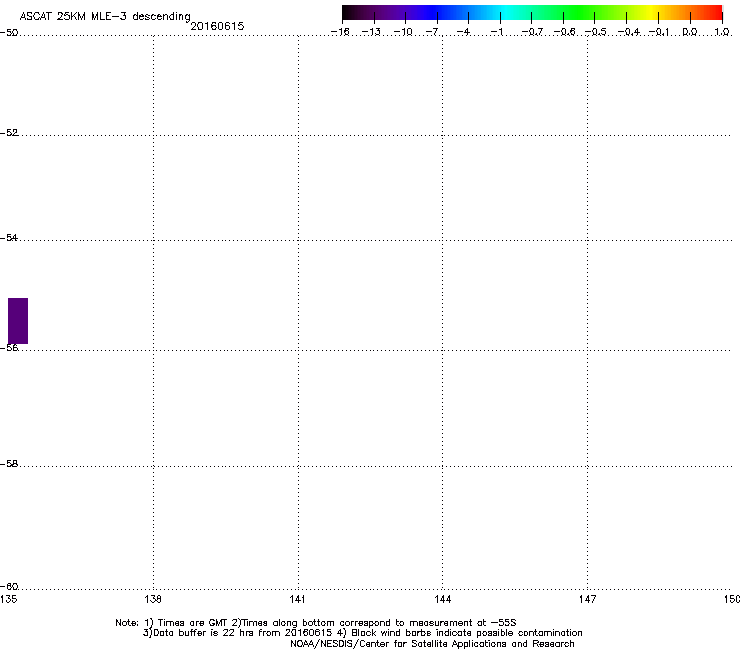The height and width of the screenshot is (650, 740).
Task: Click the -1 color scale label
Action: pos(496,32)
